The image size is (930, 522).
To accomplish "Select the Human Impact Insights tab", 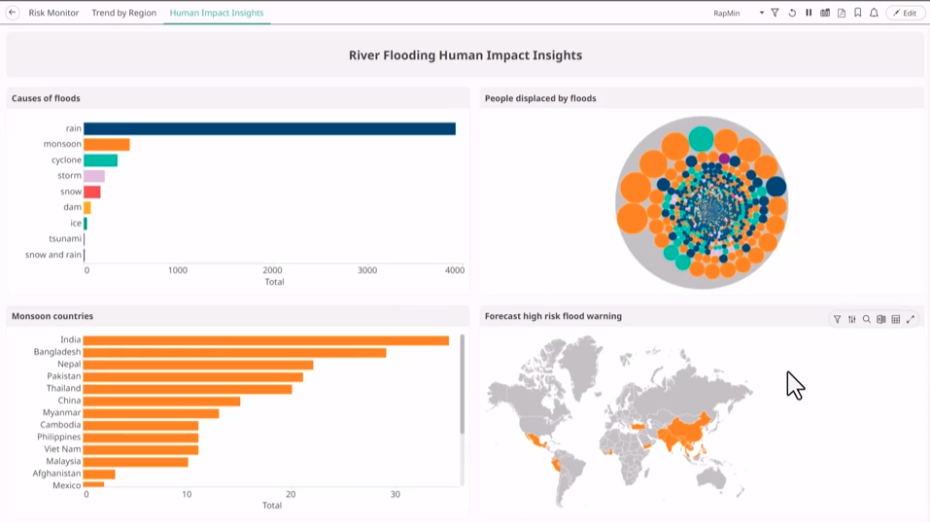I will pyautogui.click(x=217, y=13).
